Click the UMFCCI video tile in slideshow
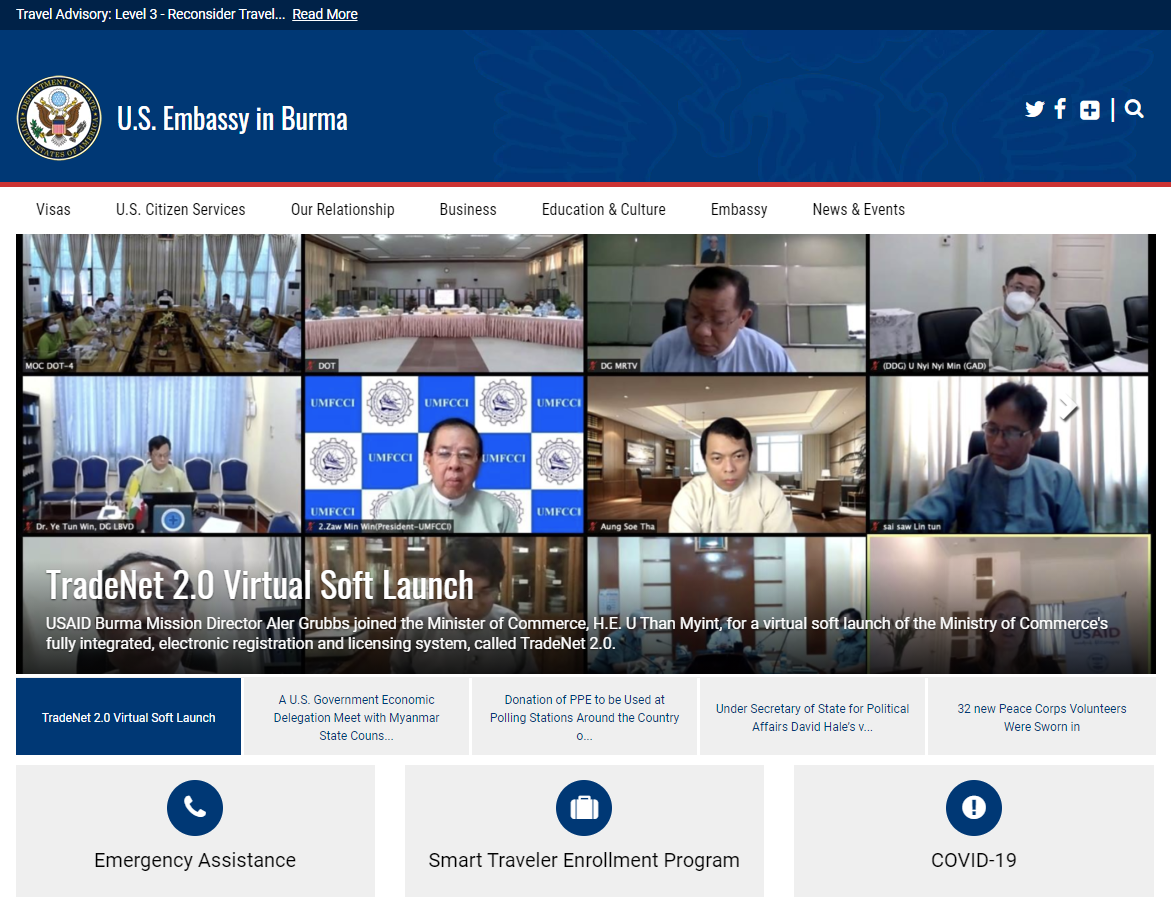1171x897 pixels. (x=444, y=454)
